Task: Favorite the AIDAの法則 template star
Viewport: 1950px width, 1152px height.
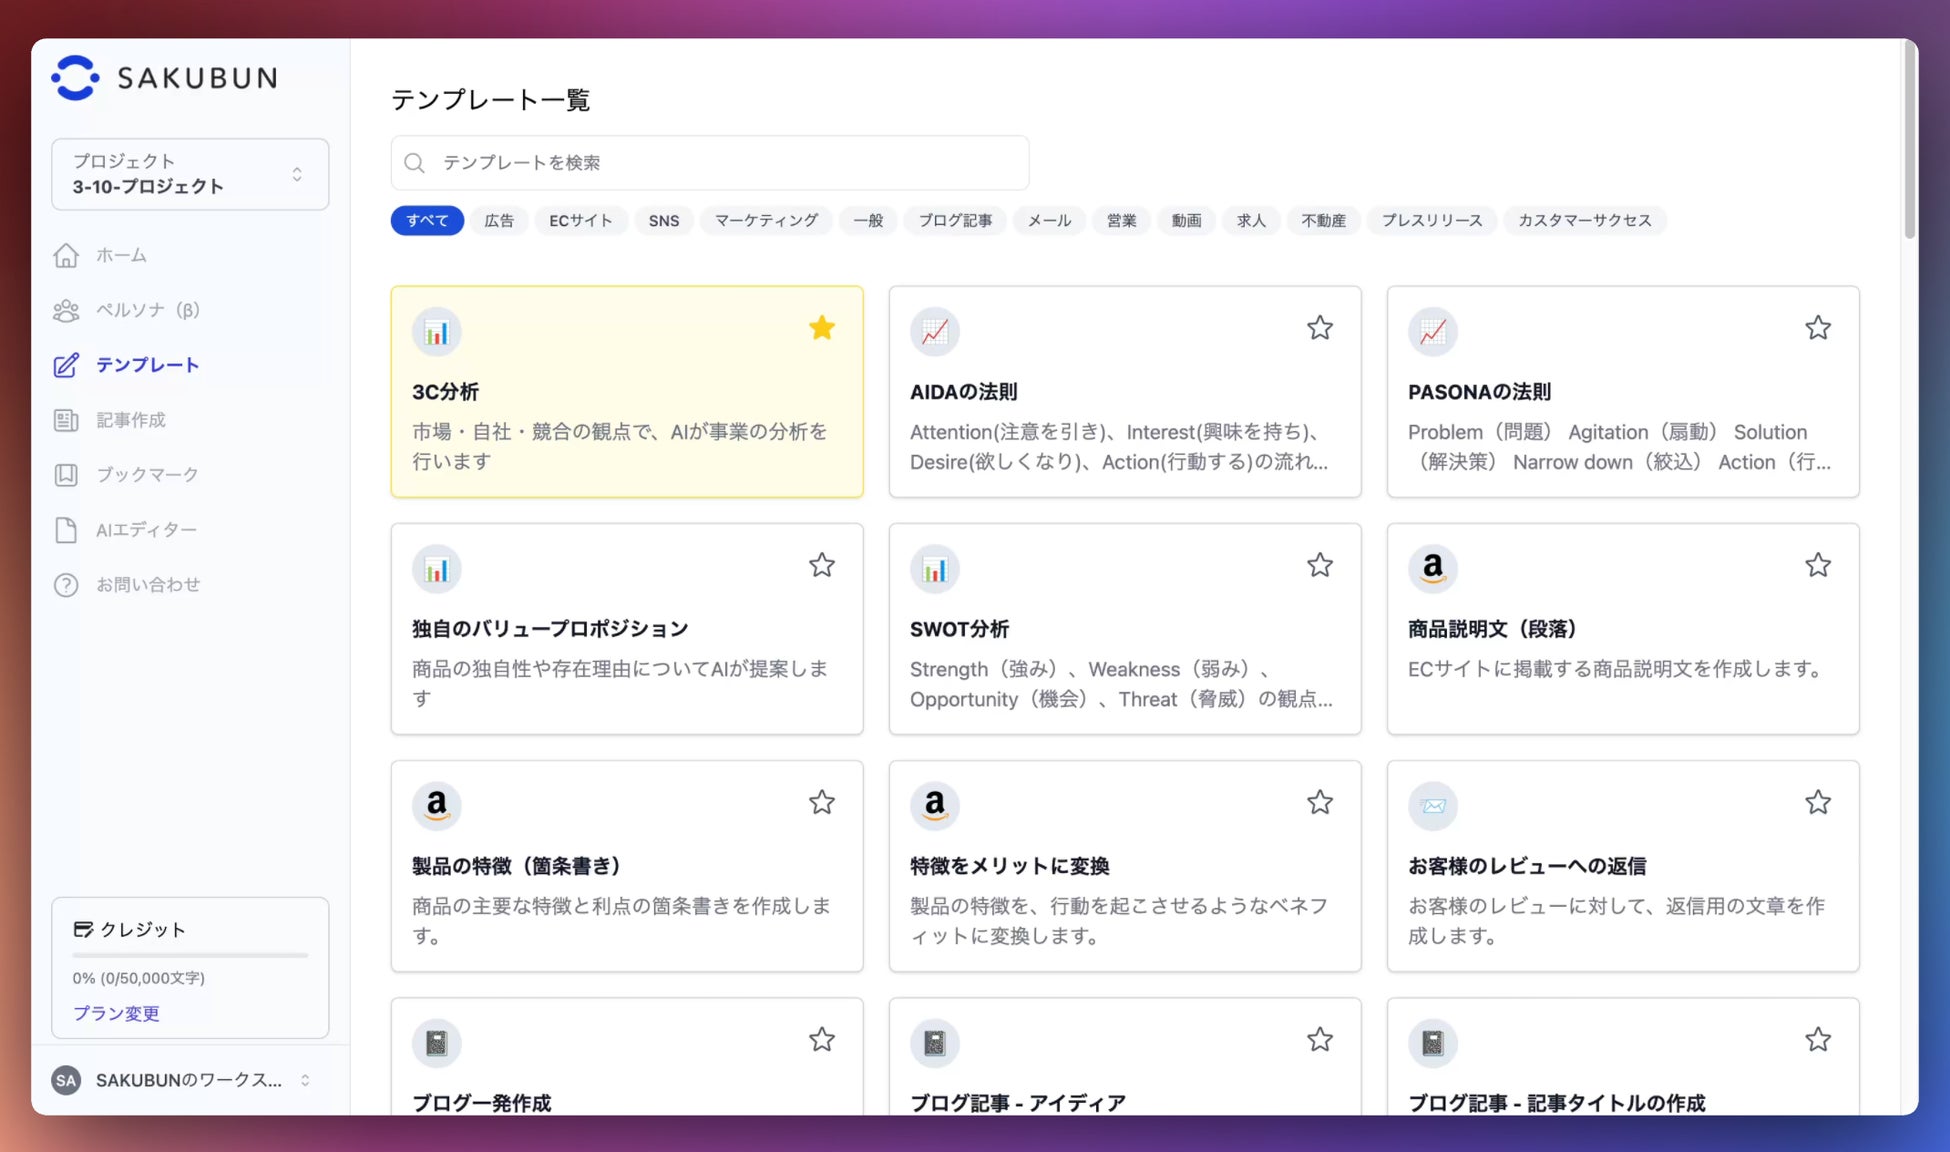Action: [1320, 328]
